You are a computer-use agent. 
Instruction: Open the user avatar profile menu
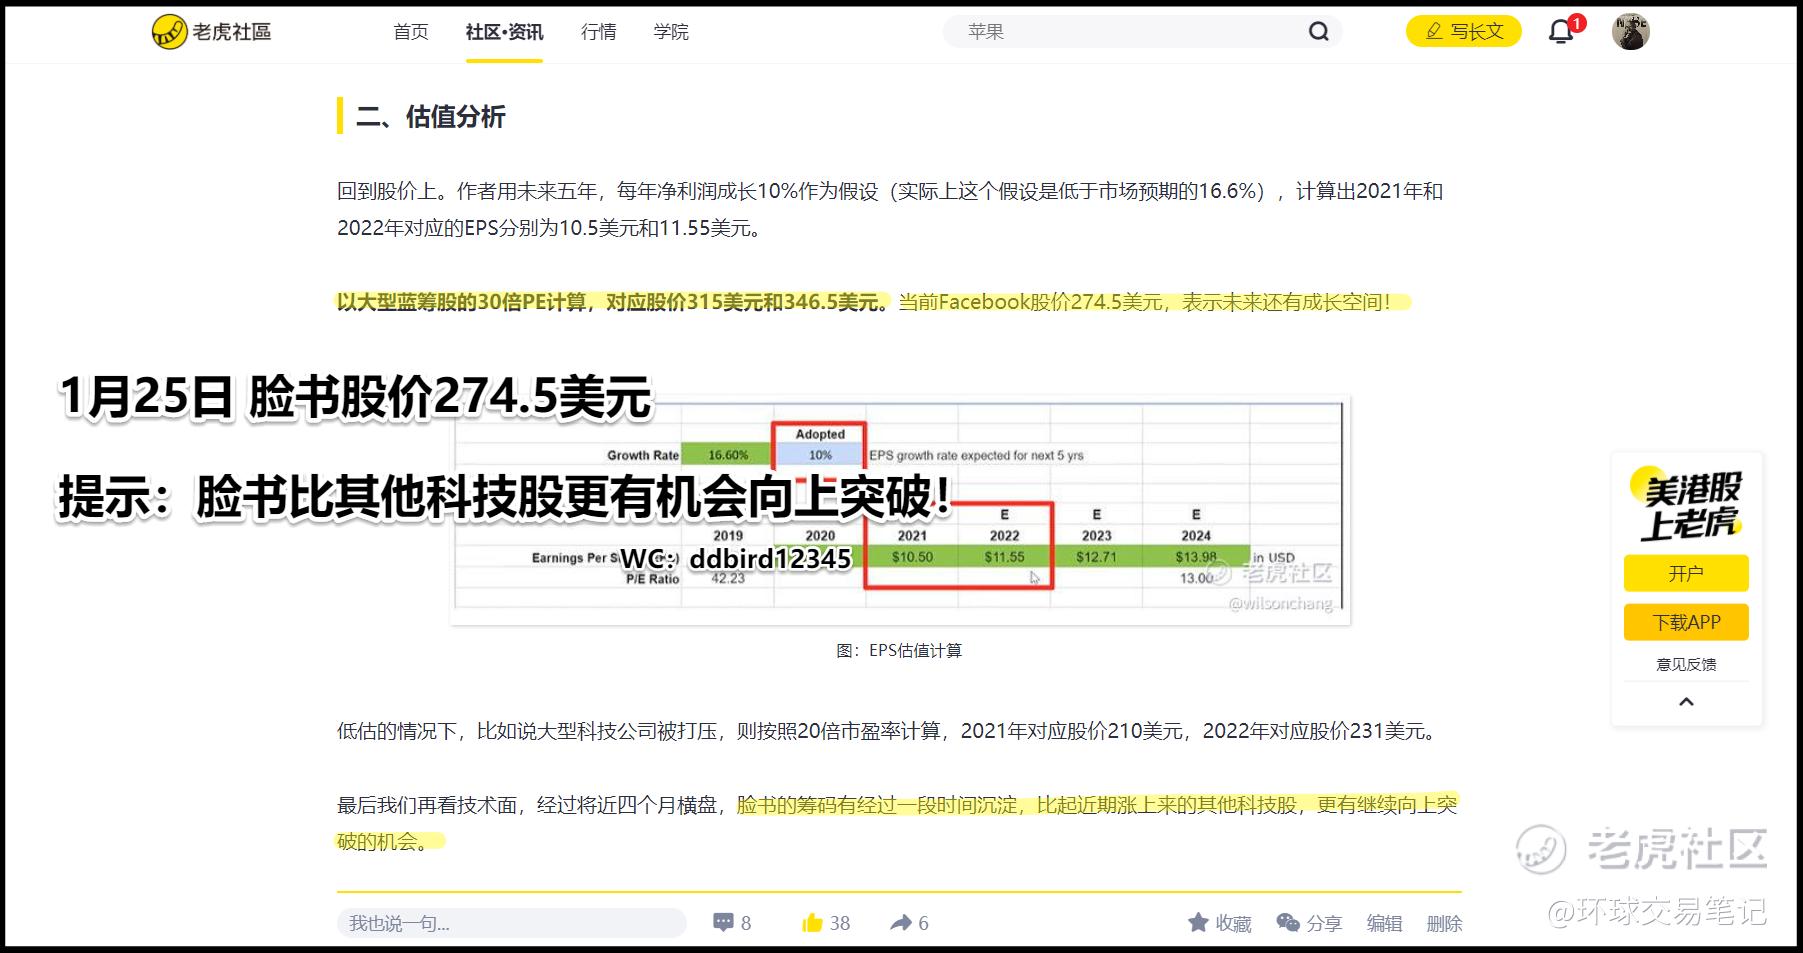(x=1631, y=32)
